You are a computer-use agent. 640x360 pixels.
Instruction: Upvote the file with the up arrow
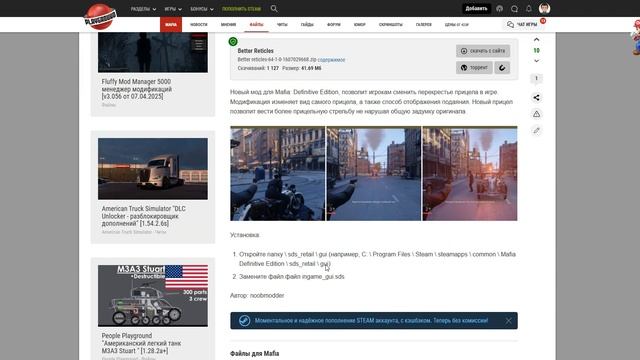536,40
